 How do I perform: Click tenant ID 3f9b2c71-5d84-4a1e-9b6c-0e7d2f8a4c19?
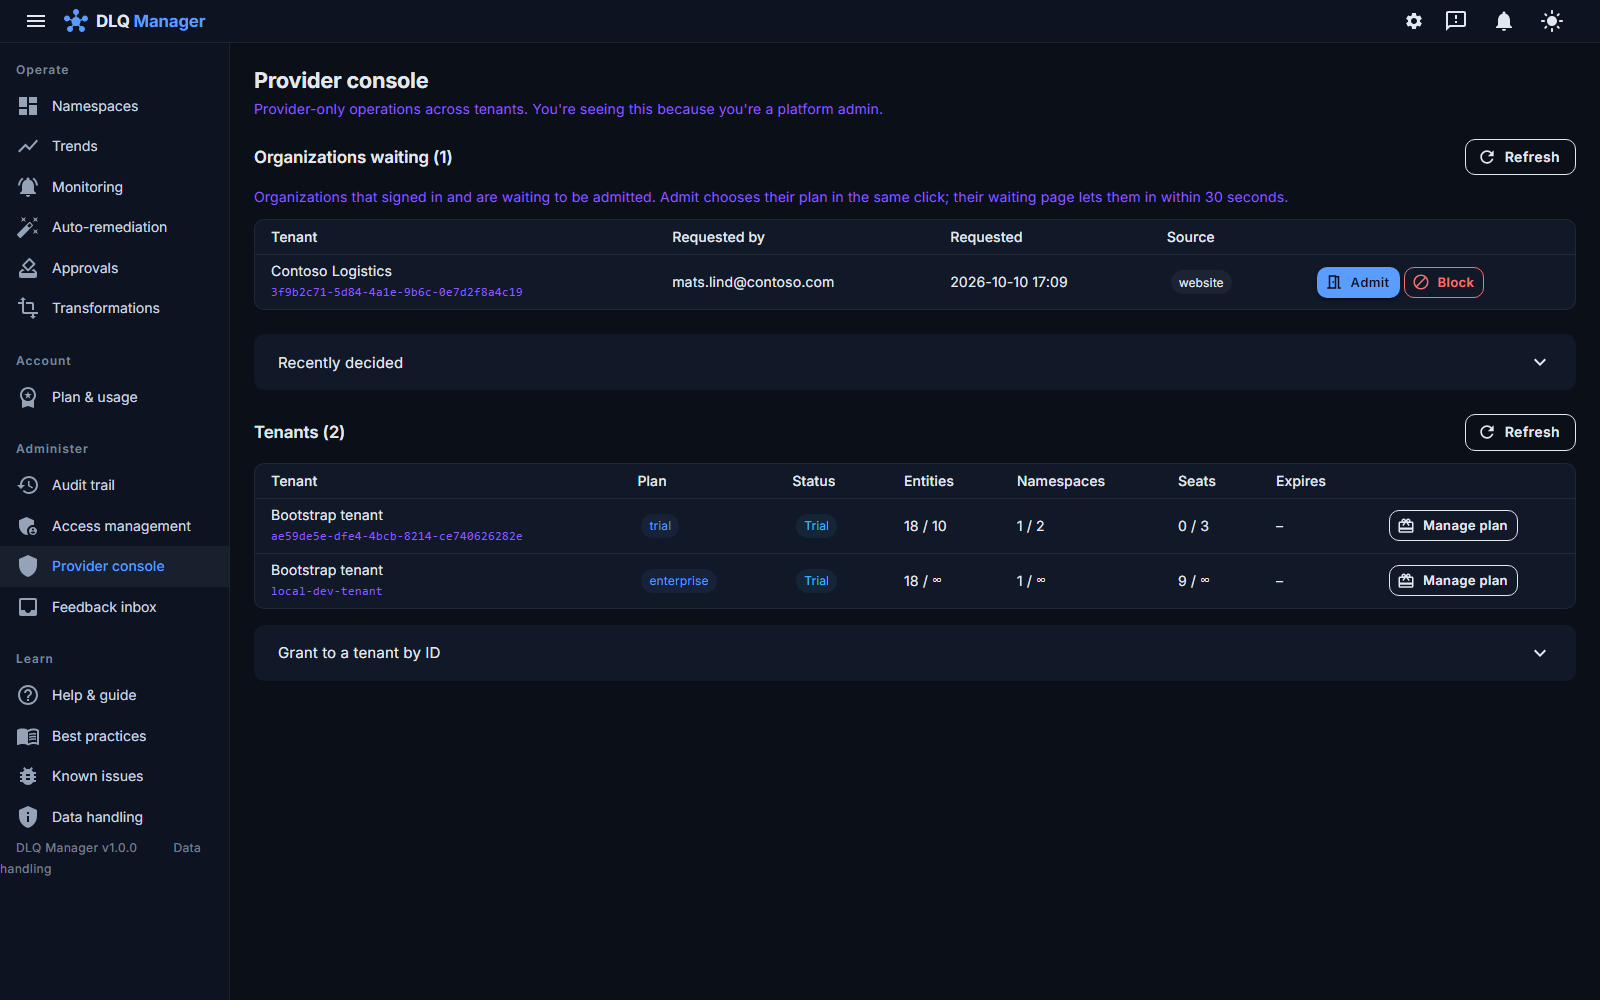click(397, 292)
